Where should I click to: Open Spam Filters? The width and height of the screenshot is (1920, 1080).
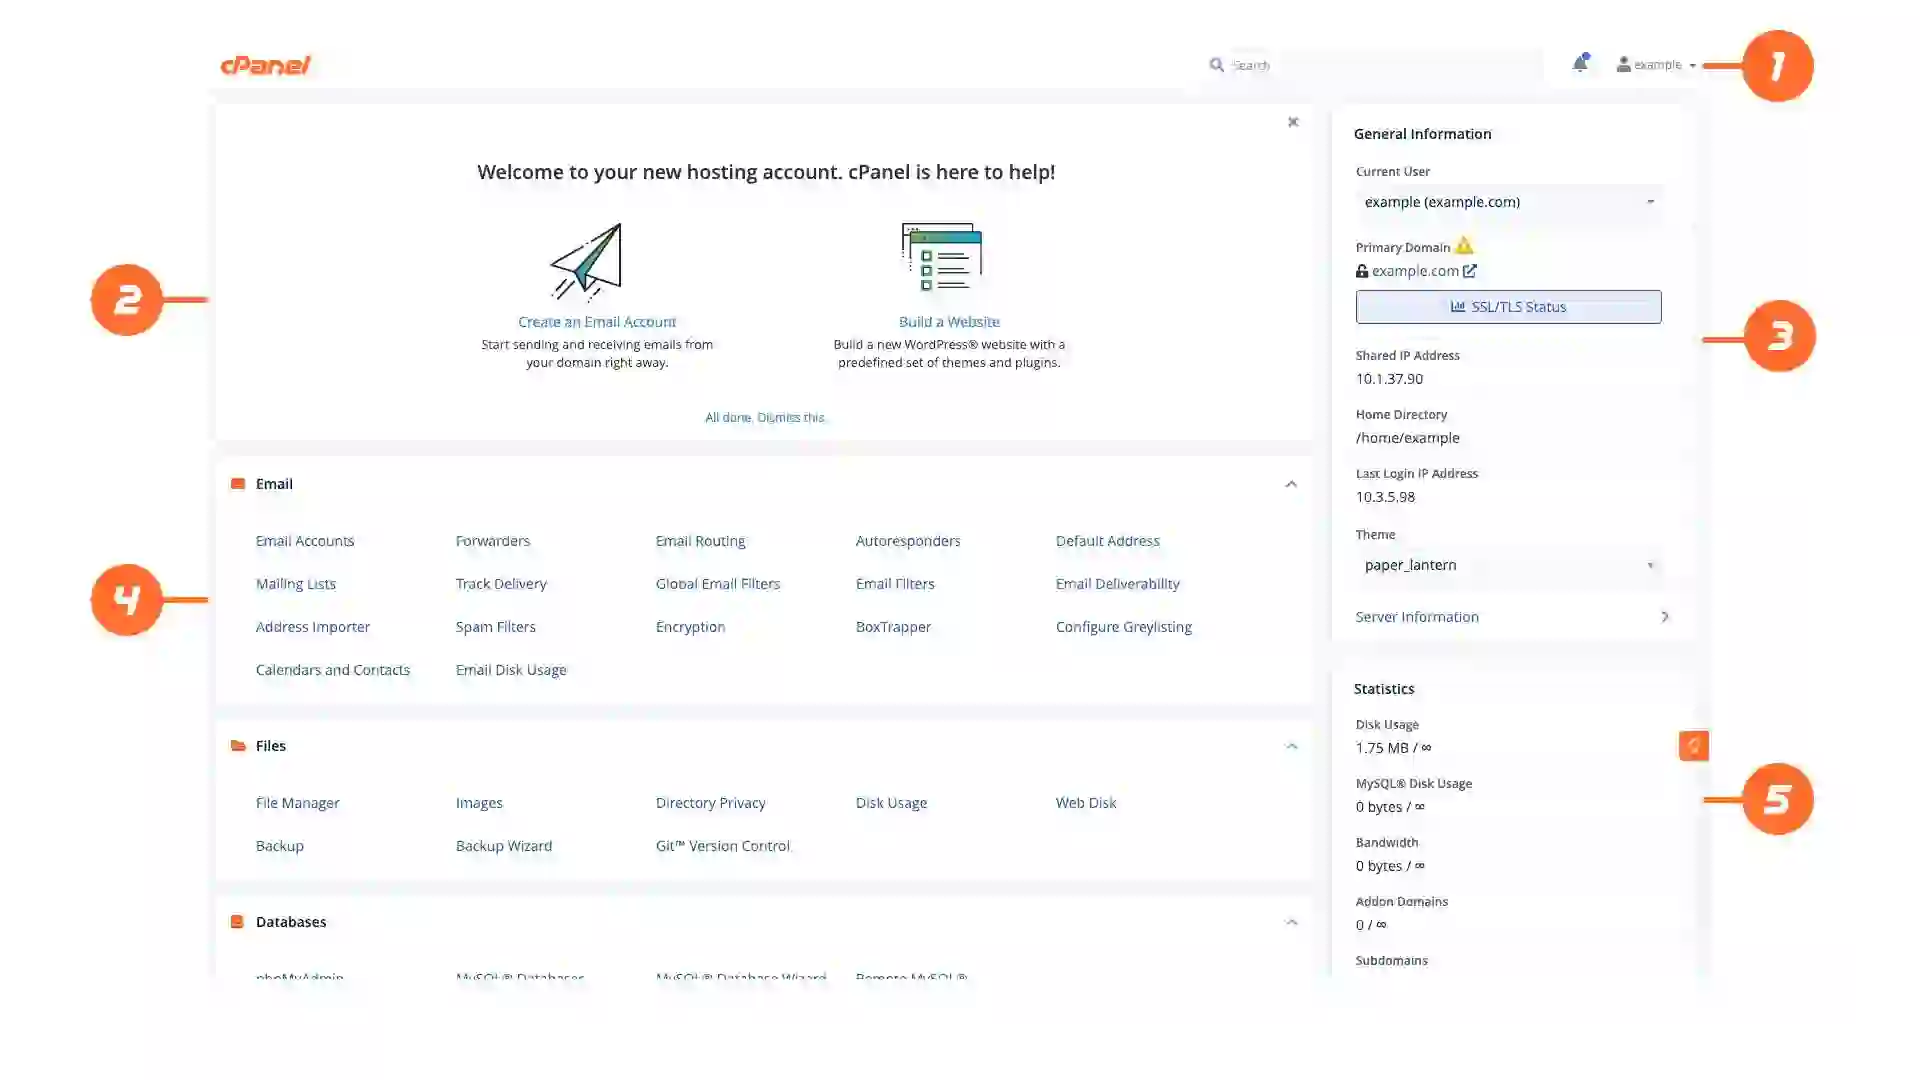pos(496,627)
